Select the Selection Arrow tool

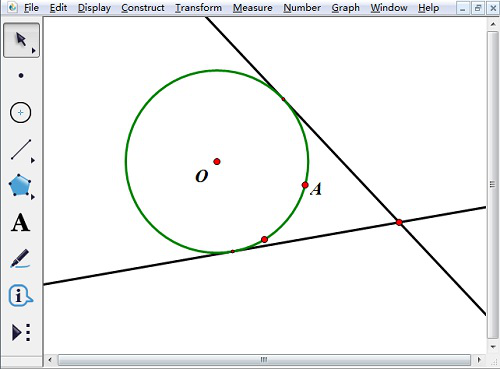click(21, 40)
